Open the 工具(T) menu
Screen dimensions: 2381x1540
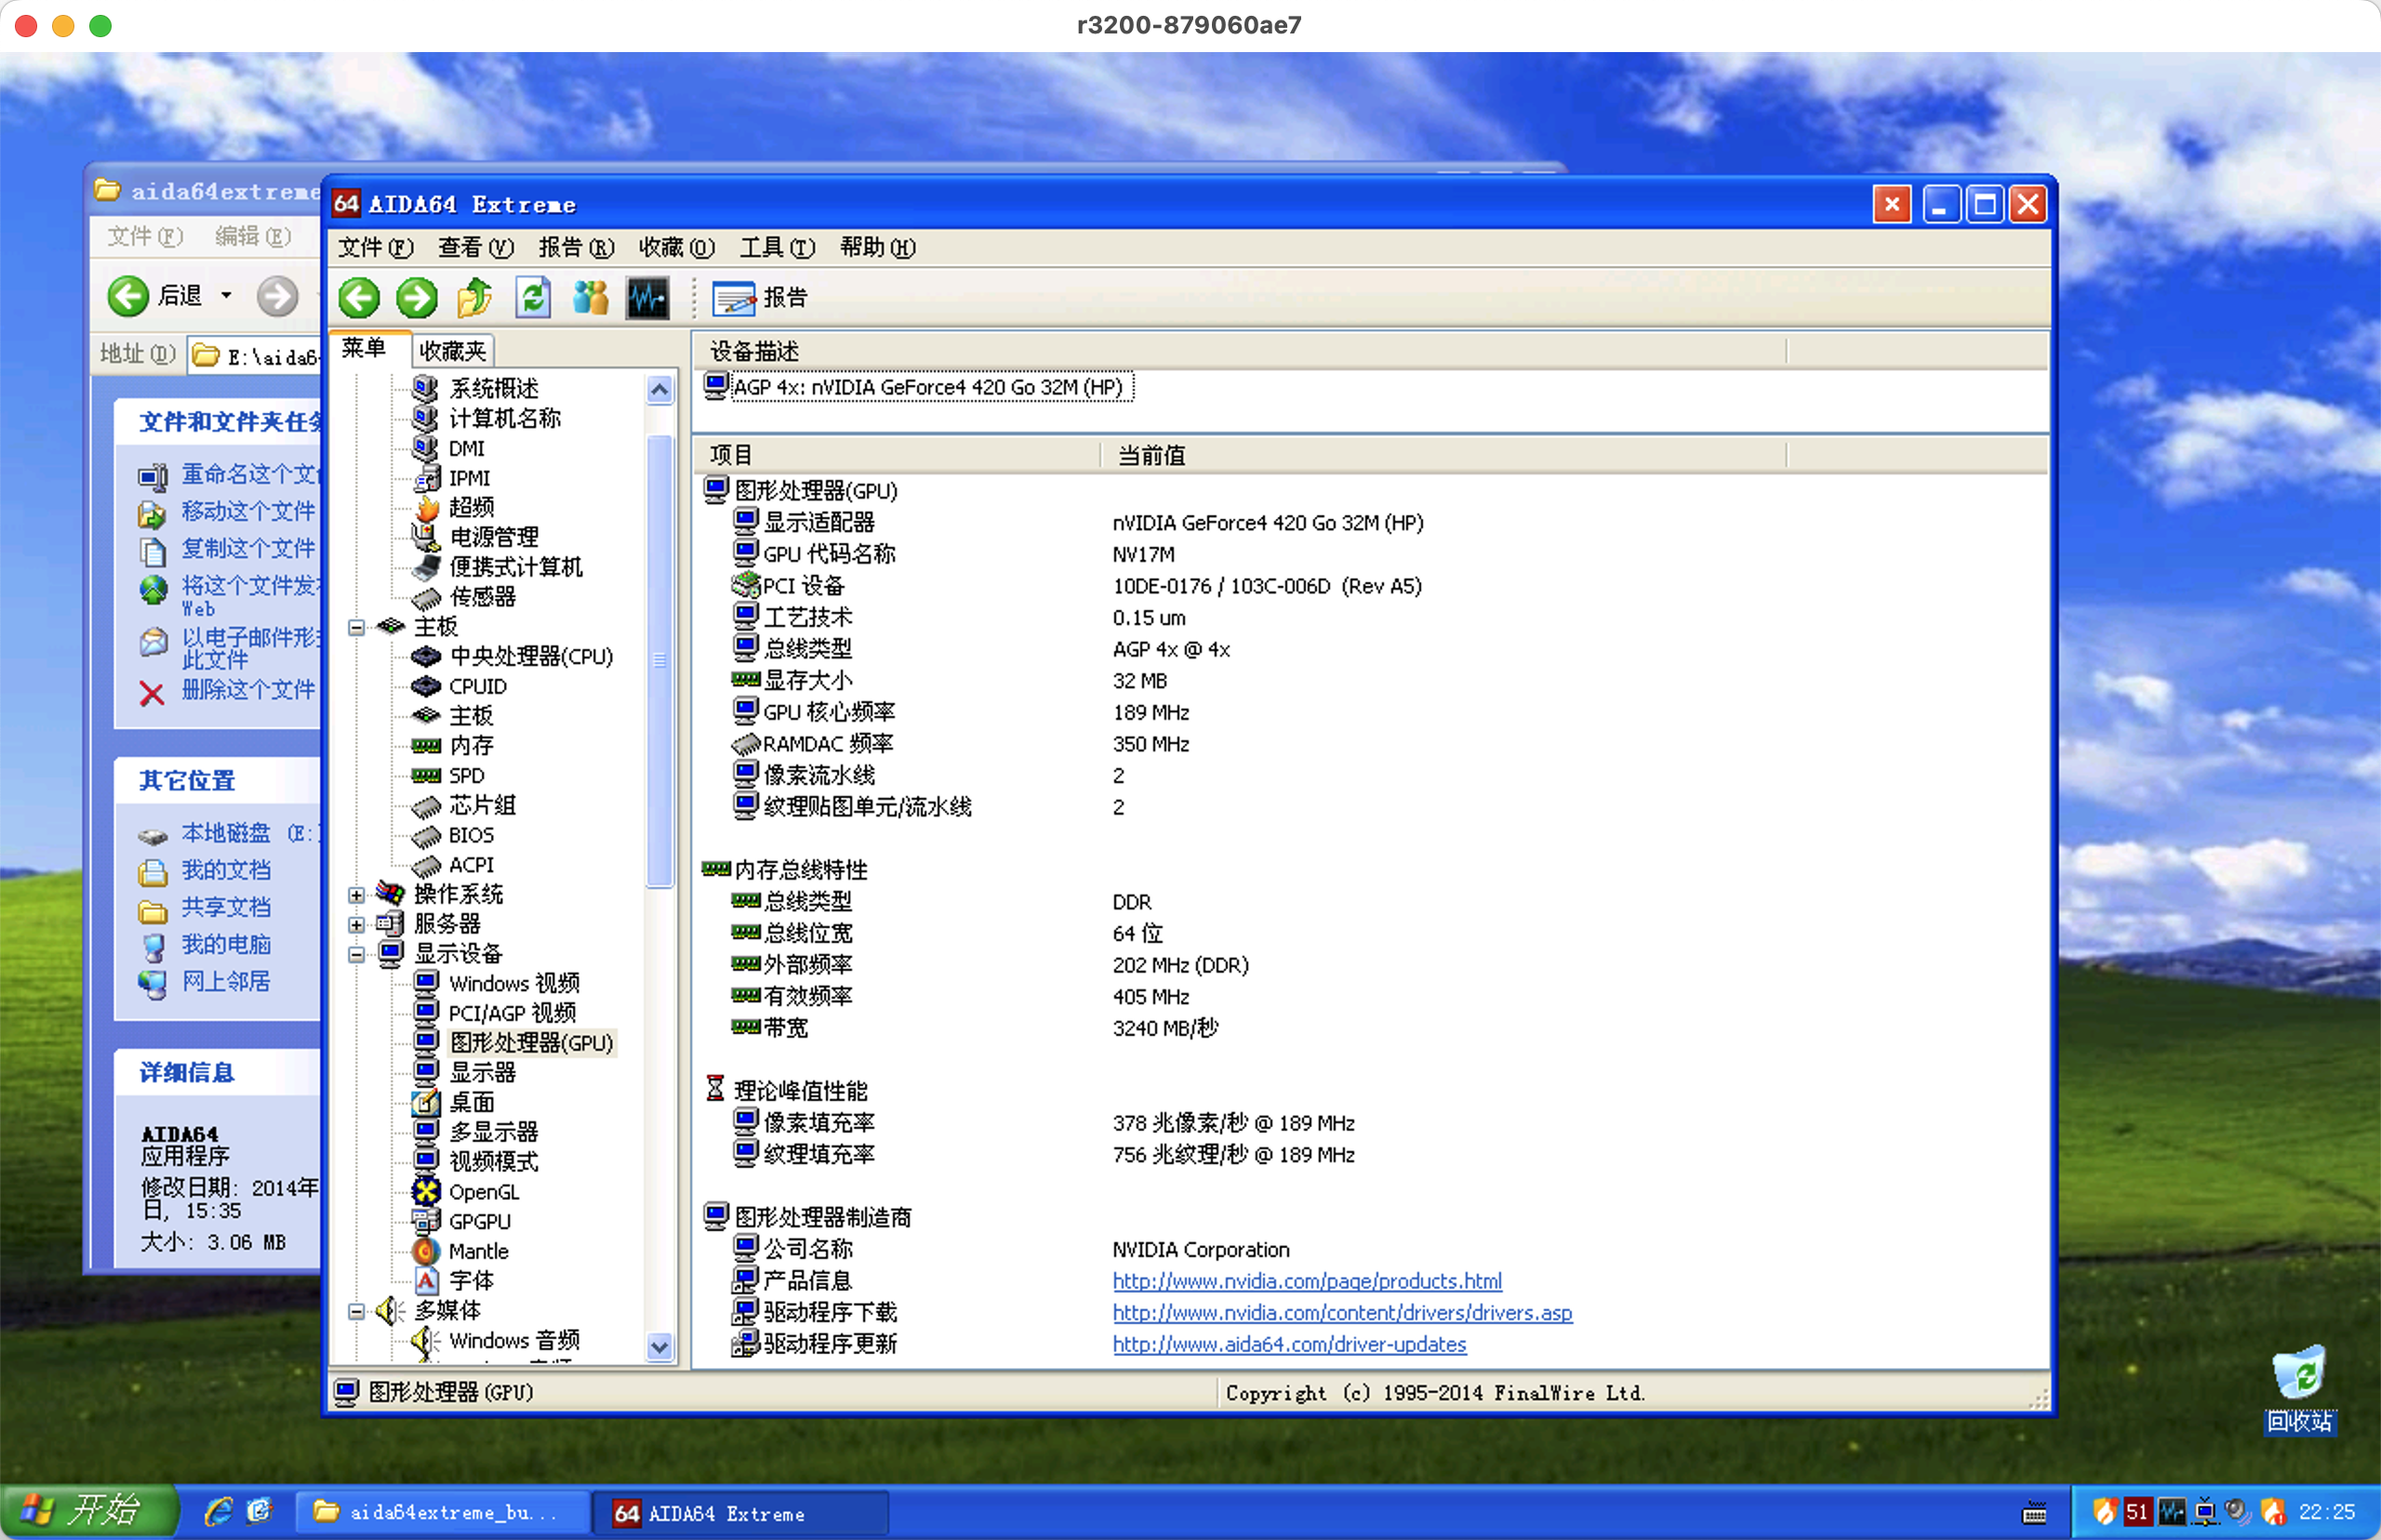(777, 247)
